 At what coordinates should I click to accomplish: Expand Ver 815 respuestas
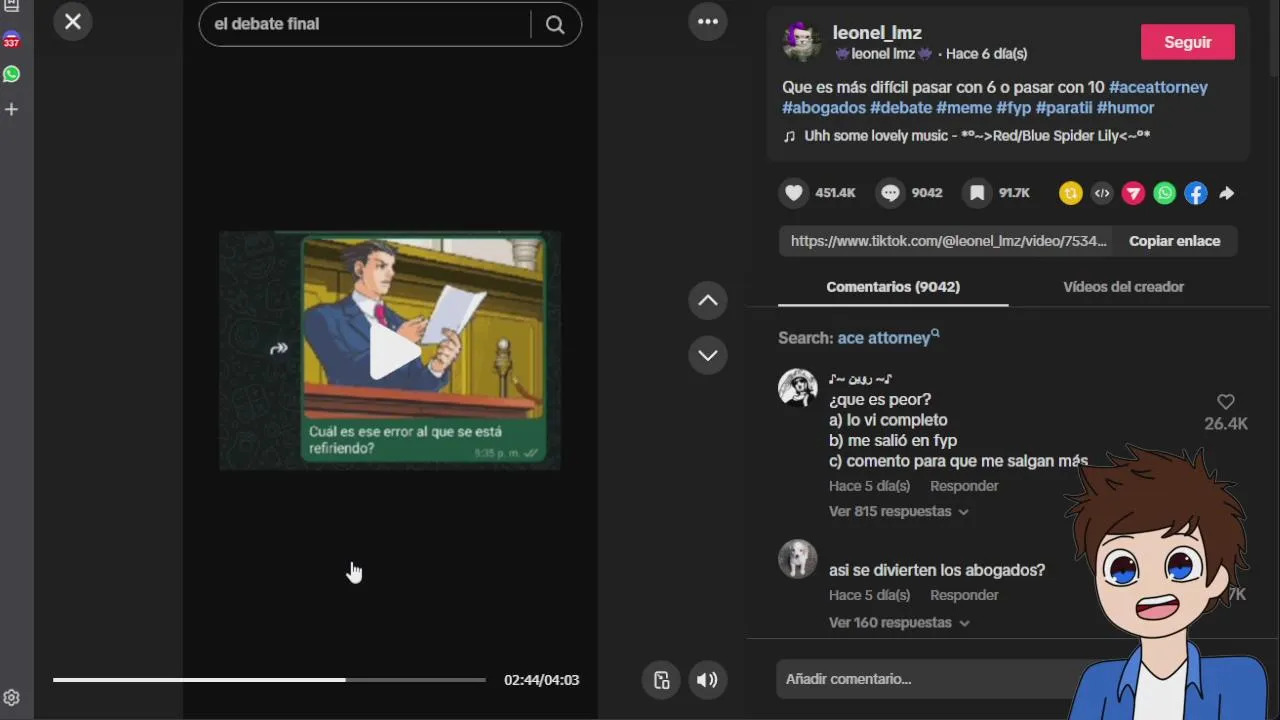pos(898,512)
